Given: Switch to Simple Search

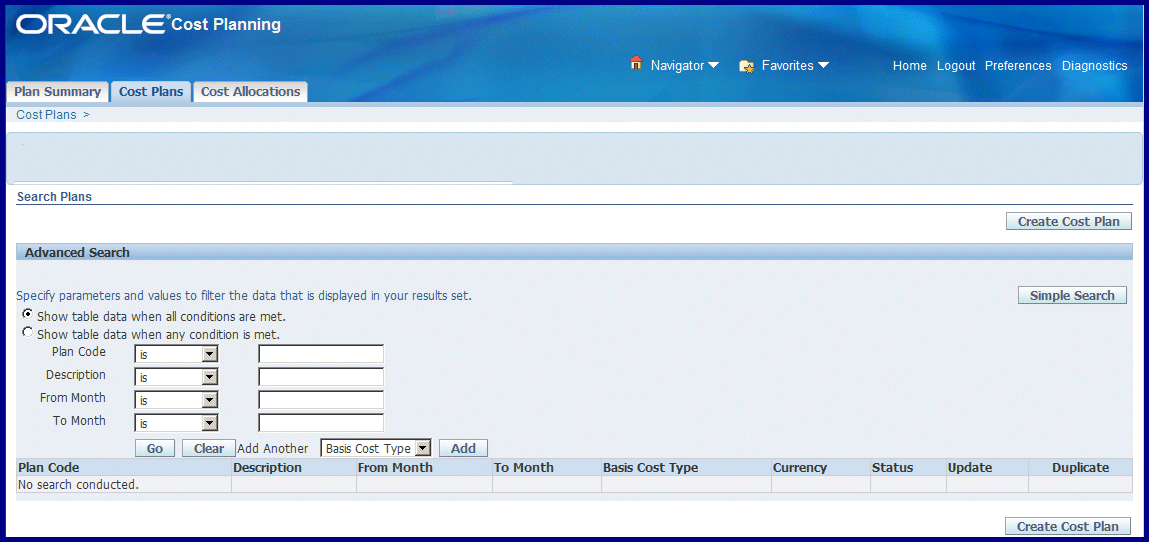Looking at the screenshot, I should pos(1072,295).
